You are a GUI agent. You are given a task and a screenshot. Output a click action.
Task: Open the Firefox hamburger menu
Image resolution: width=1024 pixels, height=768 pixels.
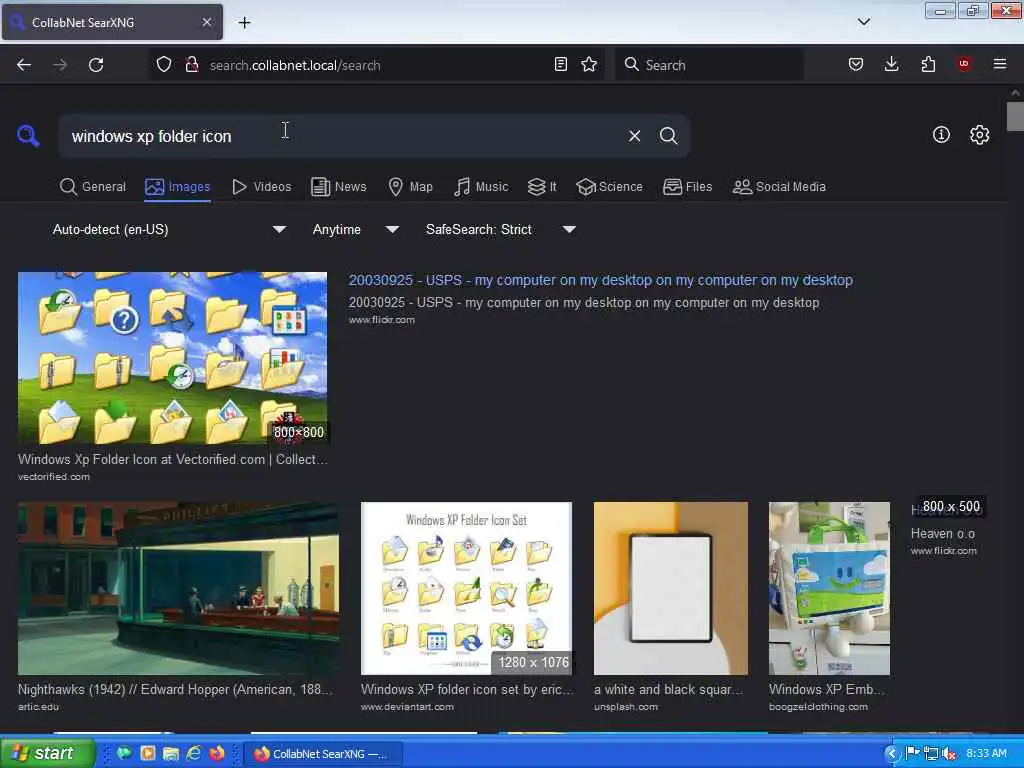[1000, 64]
